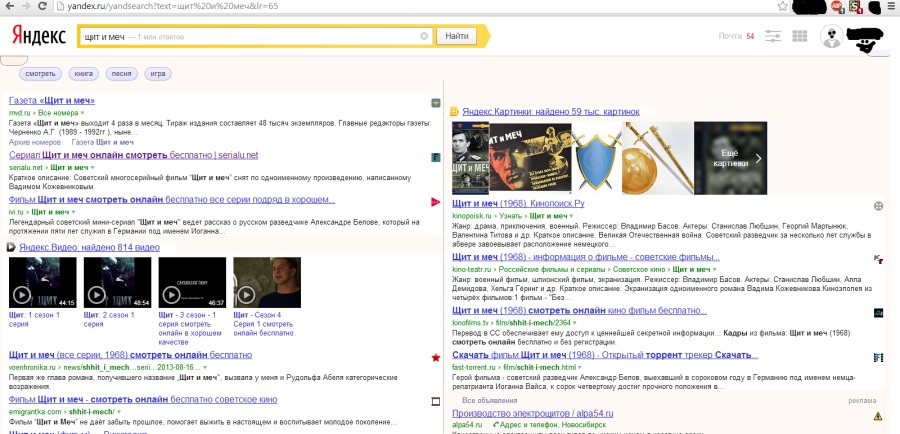This screenshot has width=900, height=434.
Task: Select the игра suggestion chip
Action: click(158, 74)
